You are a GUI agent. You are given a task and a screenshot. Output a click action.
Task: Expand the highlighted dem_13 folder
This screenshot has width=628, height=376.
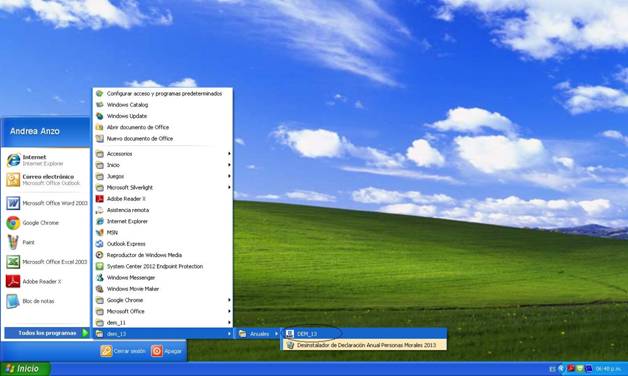click(163, 334)
